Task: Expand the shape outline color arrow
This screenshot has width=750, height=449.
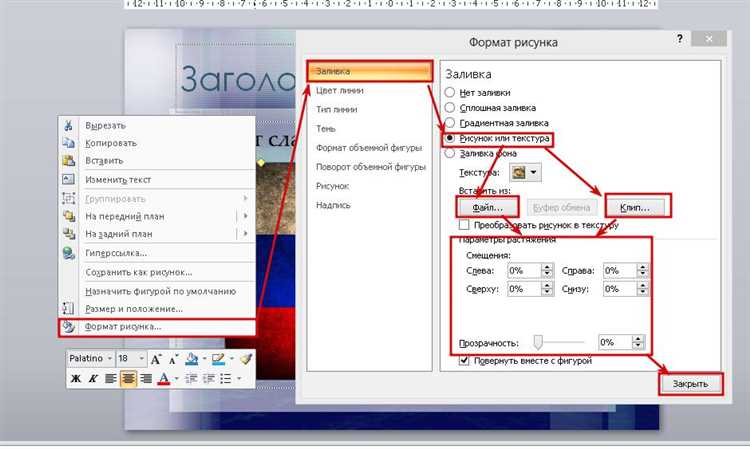Action: pos(232,359)
